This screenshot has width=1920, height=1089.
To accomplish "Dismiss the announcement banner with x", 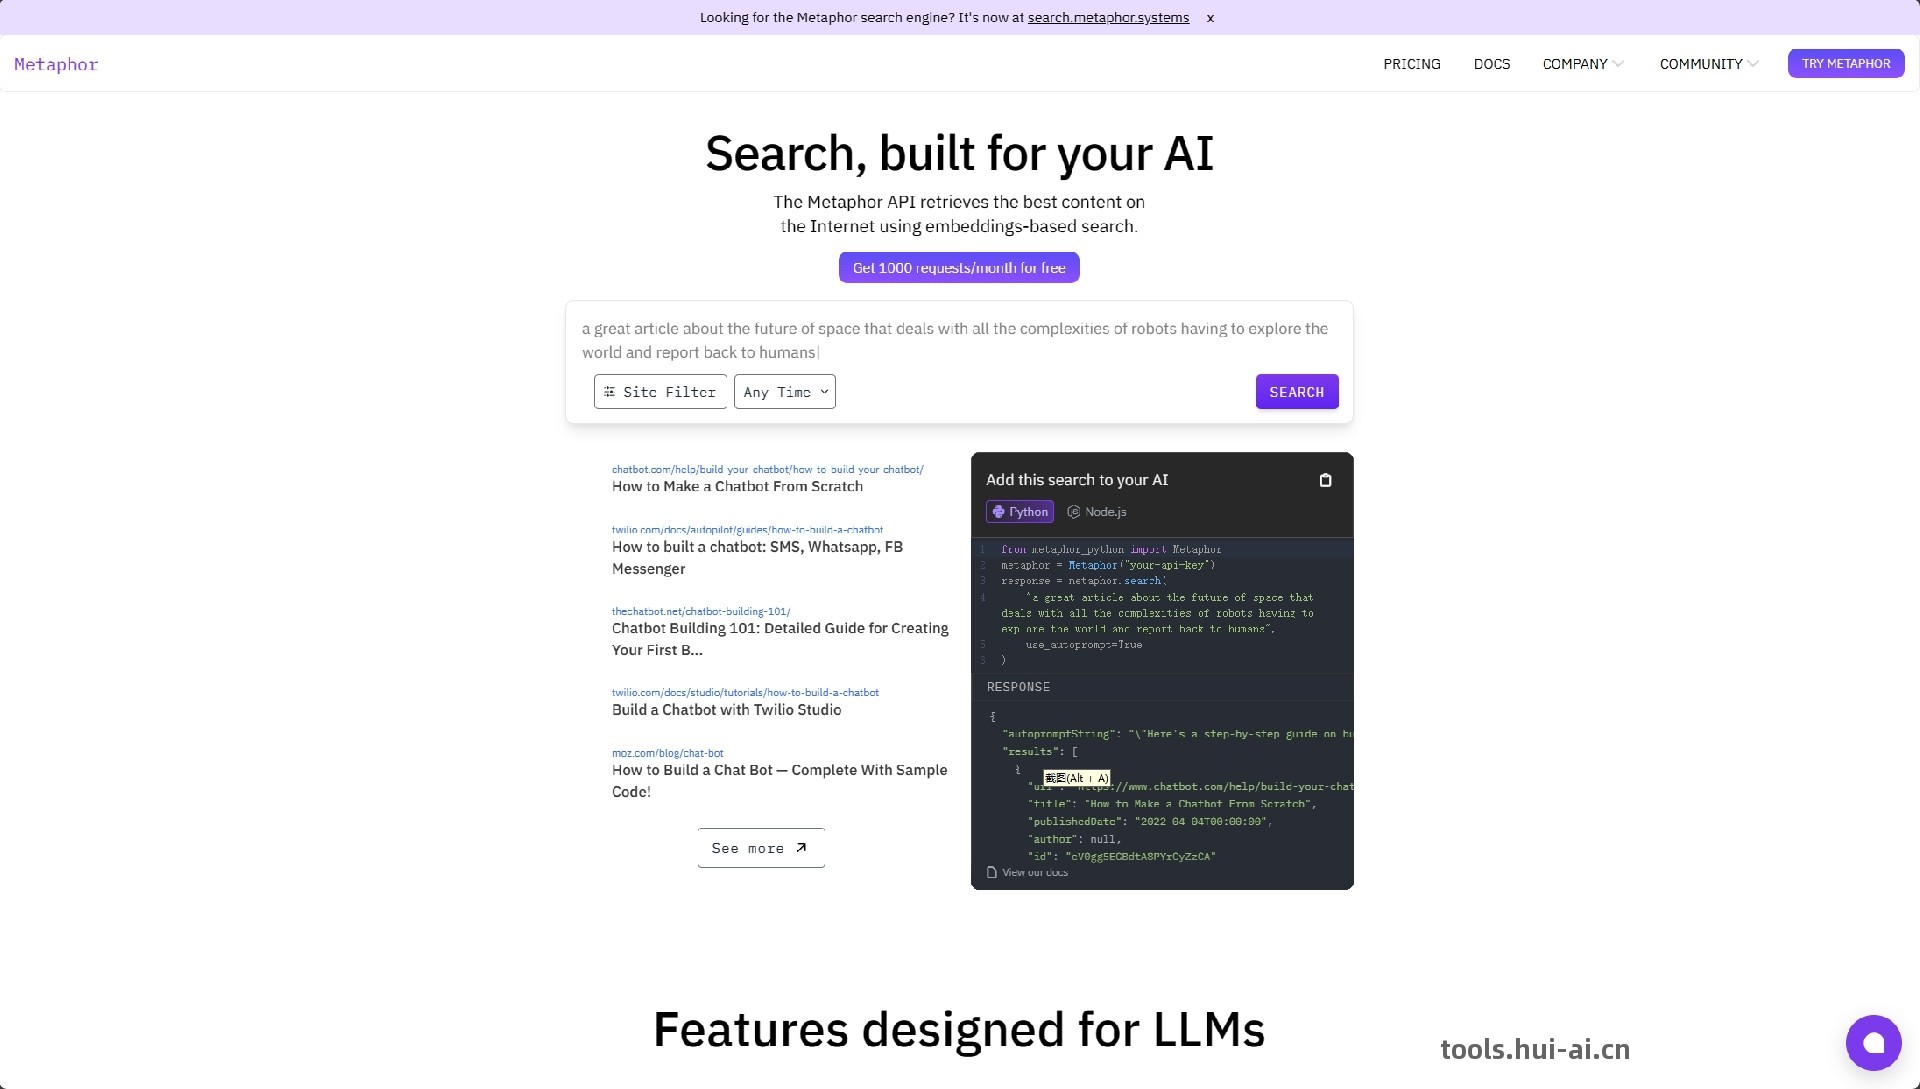I will [1210, 18].
